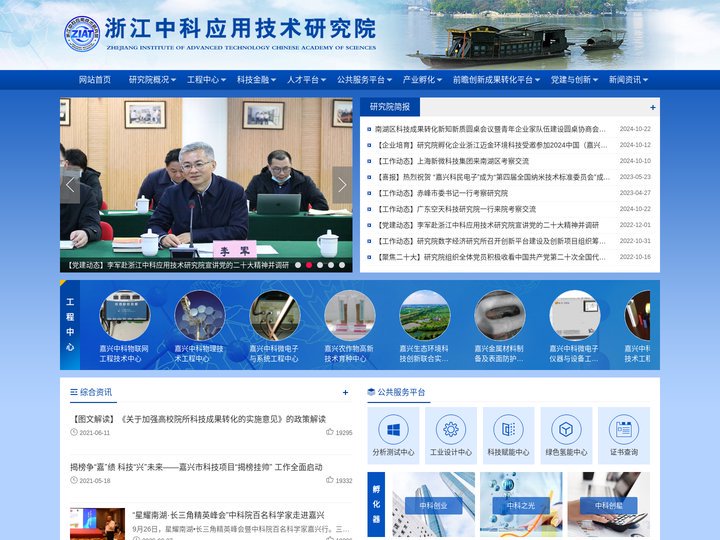Open news 南湖区科技成果转化新知新质圆桌会议
This screenshot has width=720, height=540.
(x=490, y=129)
